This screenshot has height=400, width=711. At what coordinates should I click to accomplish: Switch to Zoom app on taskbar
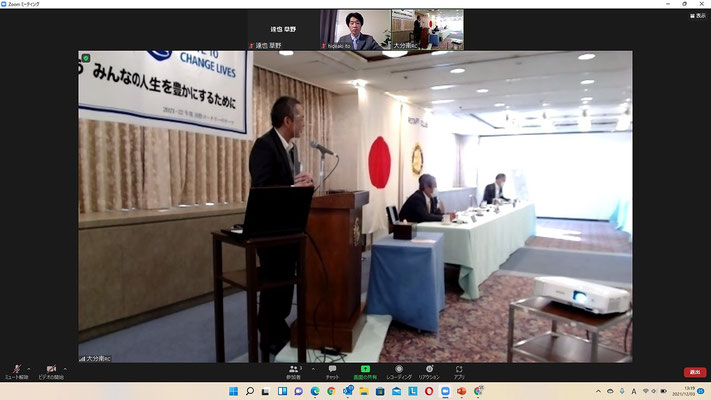pyautogui.click(x=445, y=391)
